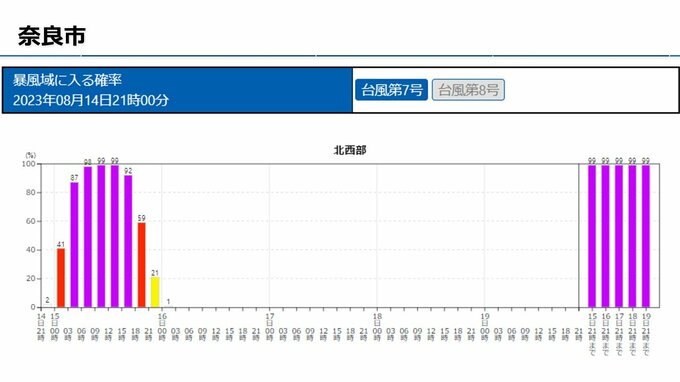This screenshot has height=382, width=680.
Task: Click the 北西部 chart title
Action: 350,150
